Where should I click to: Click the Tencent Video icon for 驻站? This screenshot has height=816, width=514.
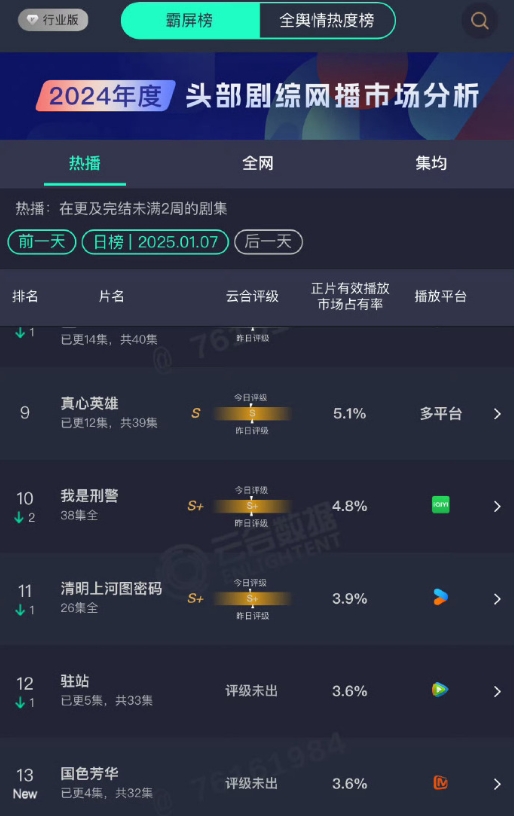click(x=440, y=690)
